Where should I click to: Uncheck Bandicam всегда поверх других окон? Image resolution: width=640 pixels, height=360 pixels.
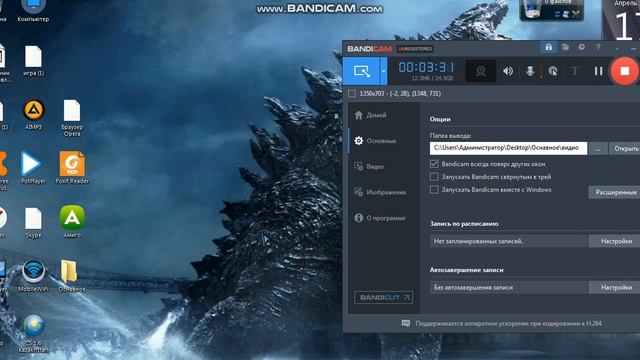coord(434,164)
